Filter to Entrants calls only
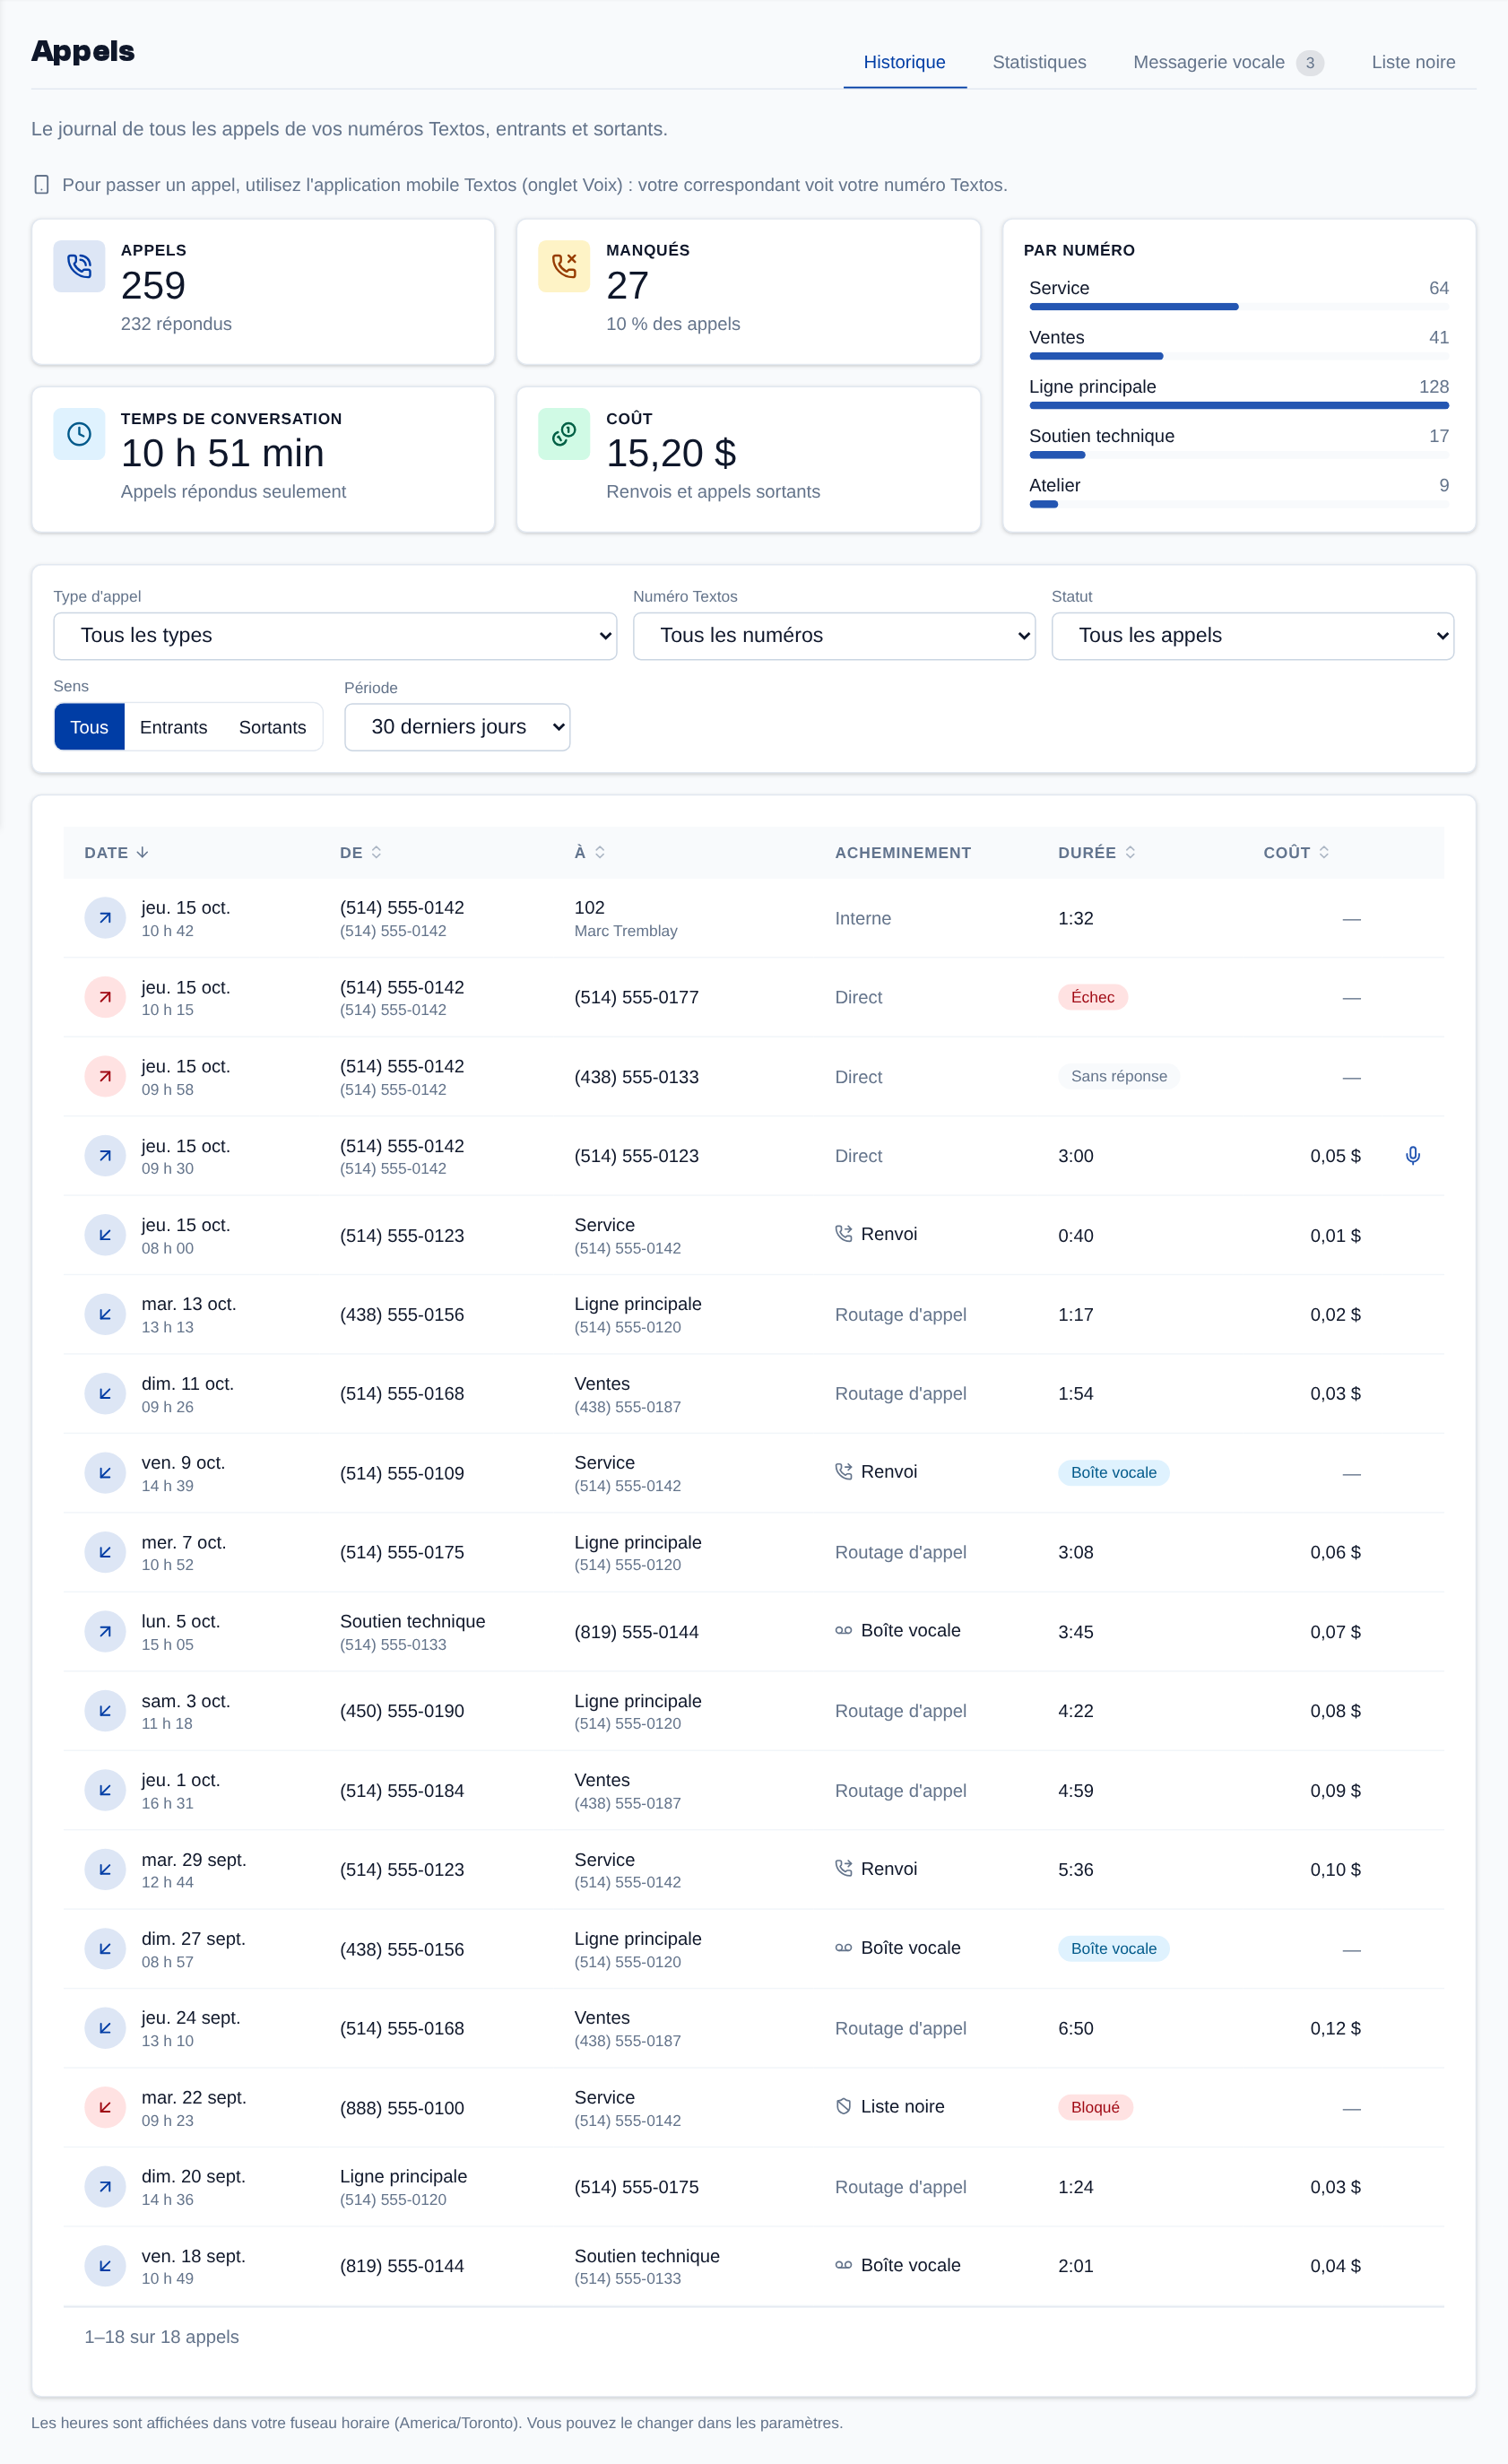1508x2464 pixels. coord(174,727)
